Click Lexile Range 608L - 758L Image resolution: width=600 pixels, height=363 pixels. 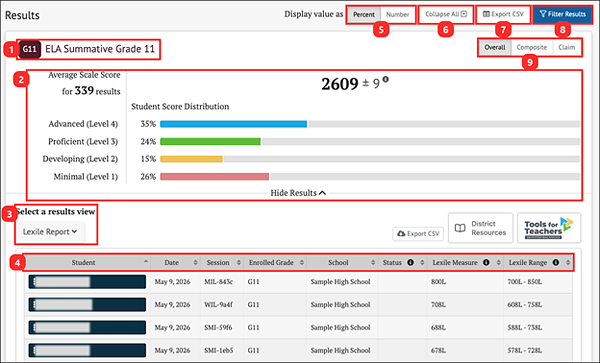tap(525, 304)
